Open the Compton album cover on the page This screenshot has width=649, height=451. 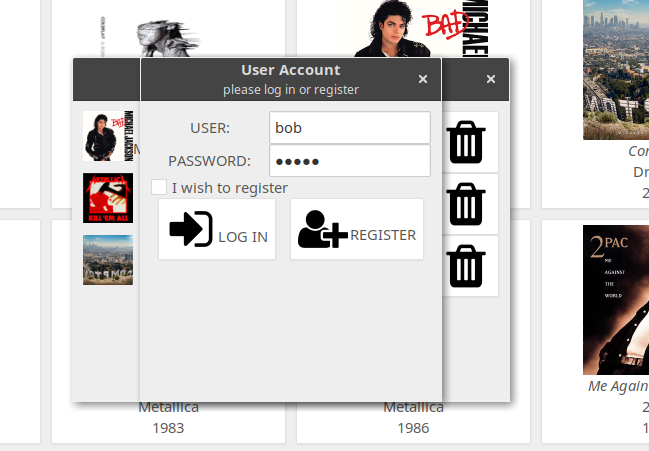616,70
